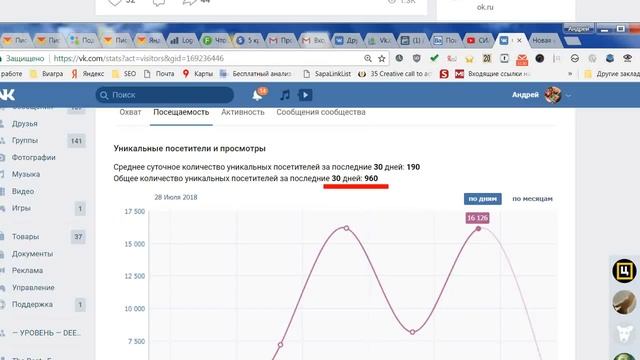Screen dimensions: 640x360
Task: Click the clock extension icon
Action: [399, 58]
